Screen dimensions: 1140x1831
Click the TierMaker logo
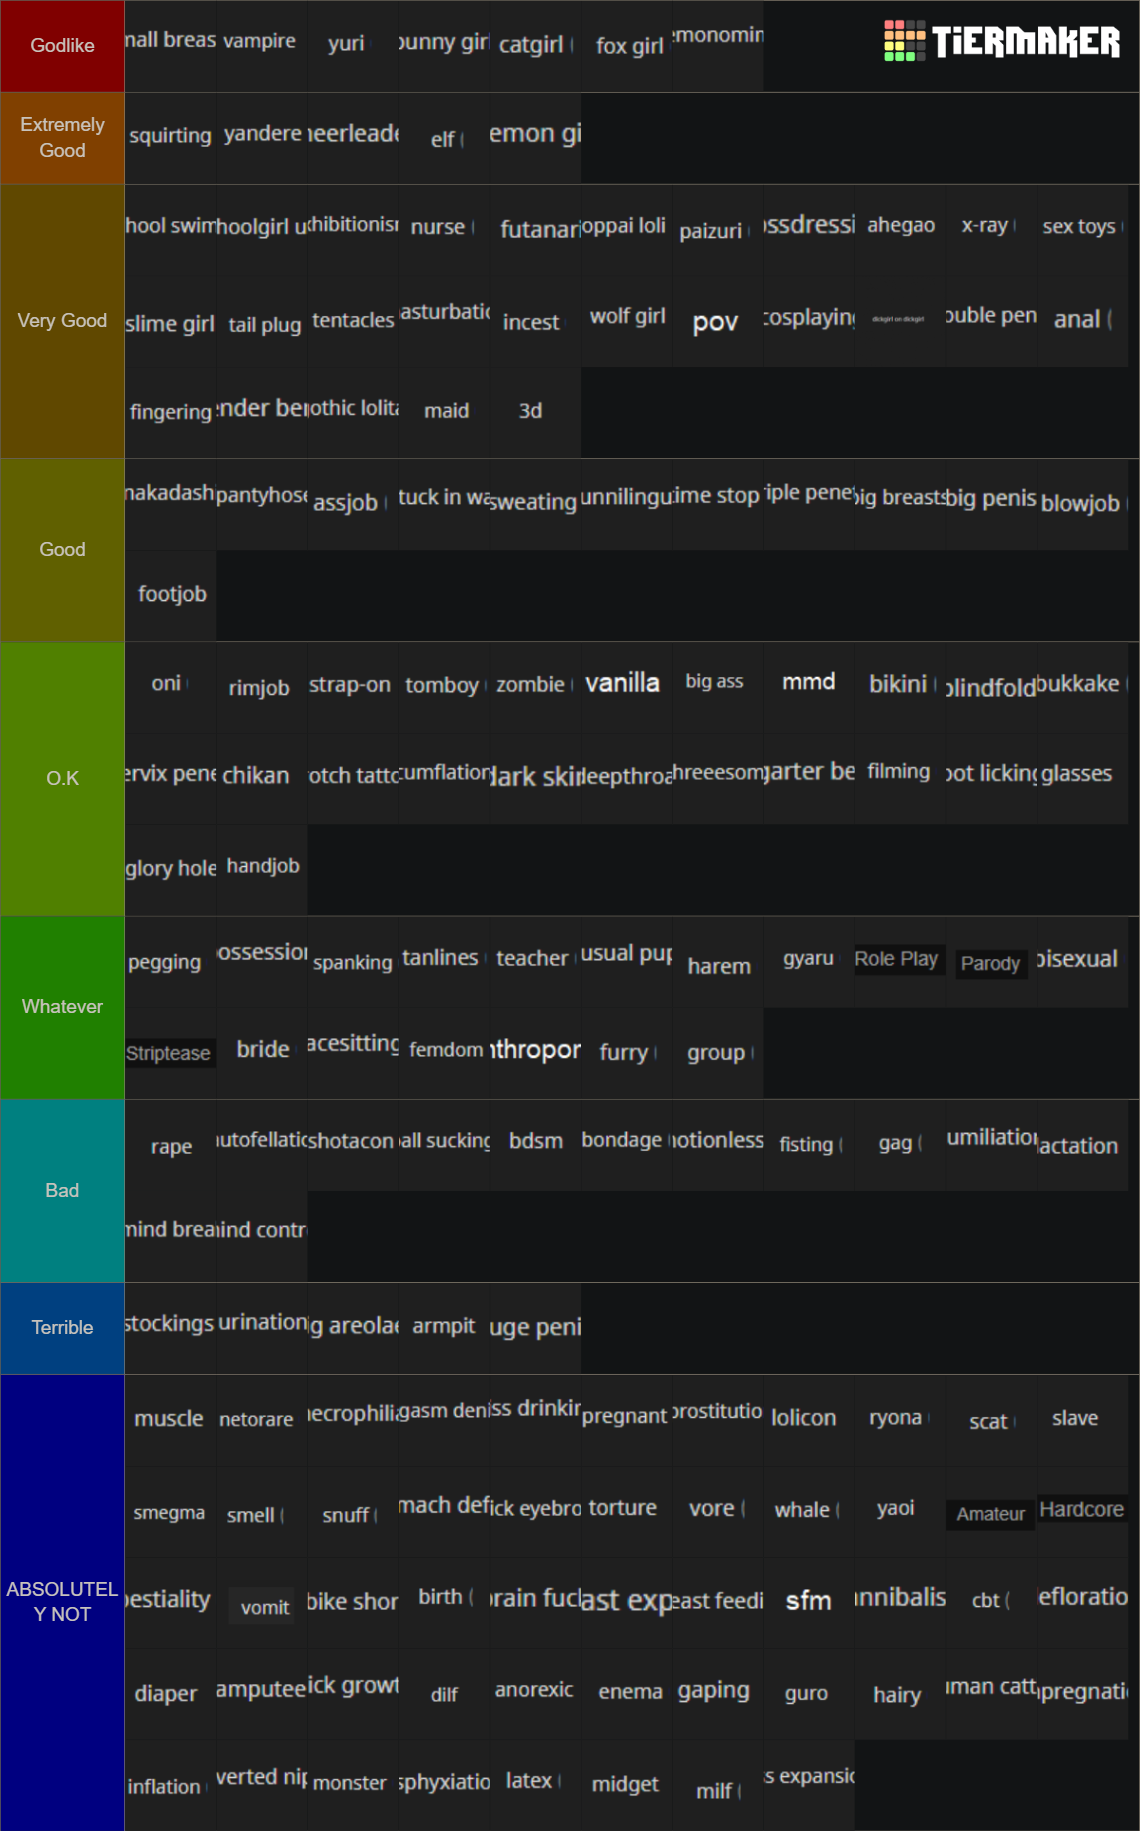[x=1002, y=41]
